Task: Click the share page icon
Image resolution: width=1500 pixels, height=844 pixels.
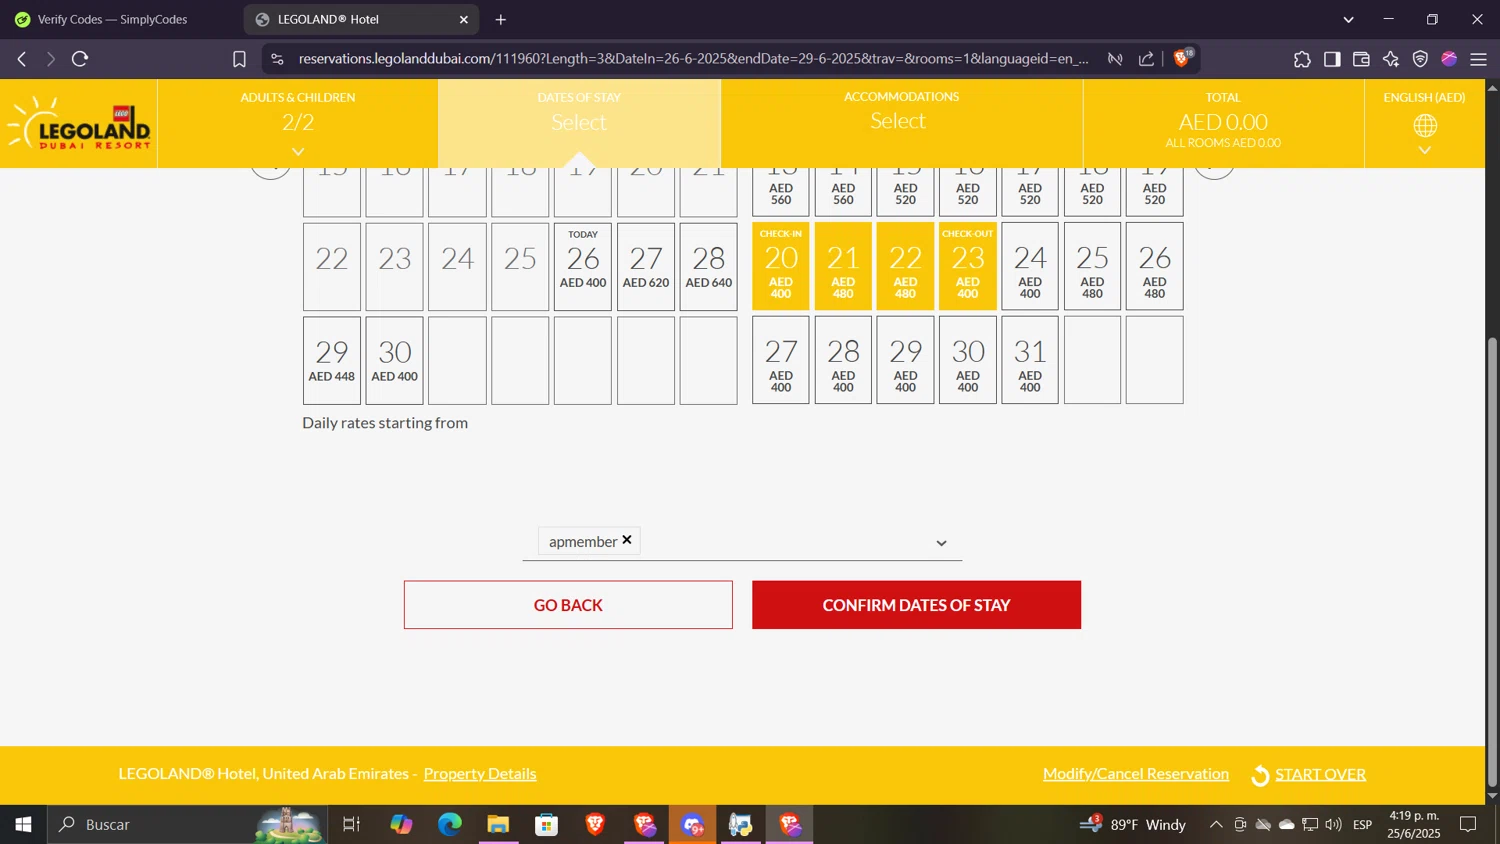Action: point(1146,59)
